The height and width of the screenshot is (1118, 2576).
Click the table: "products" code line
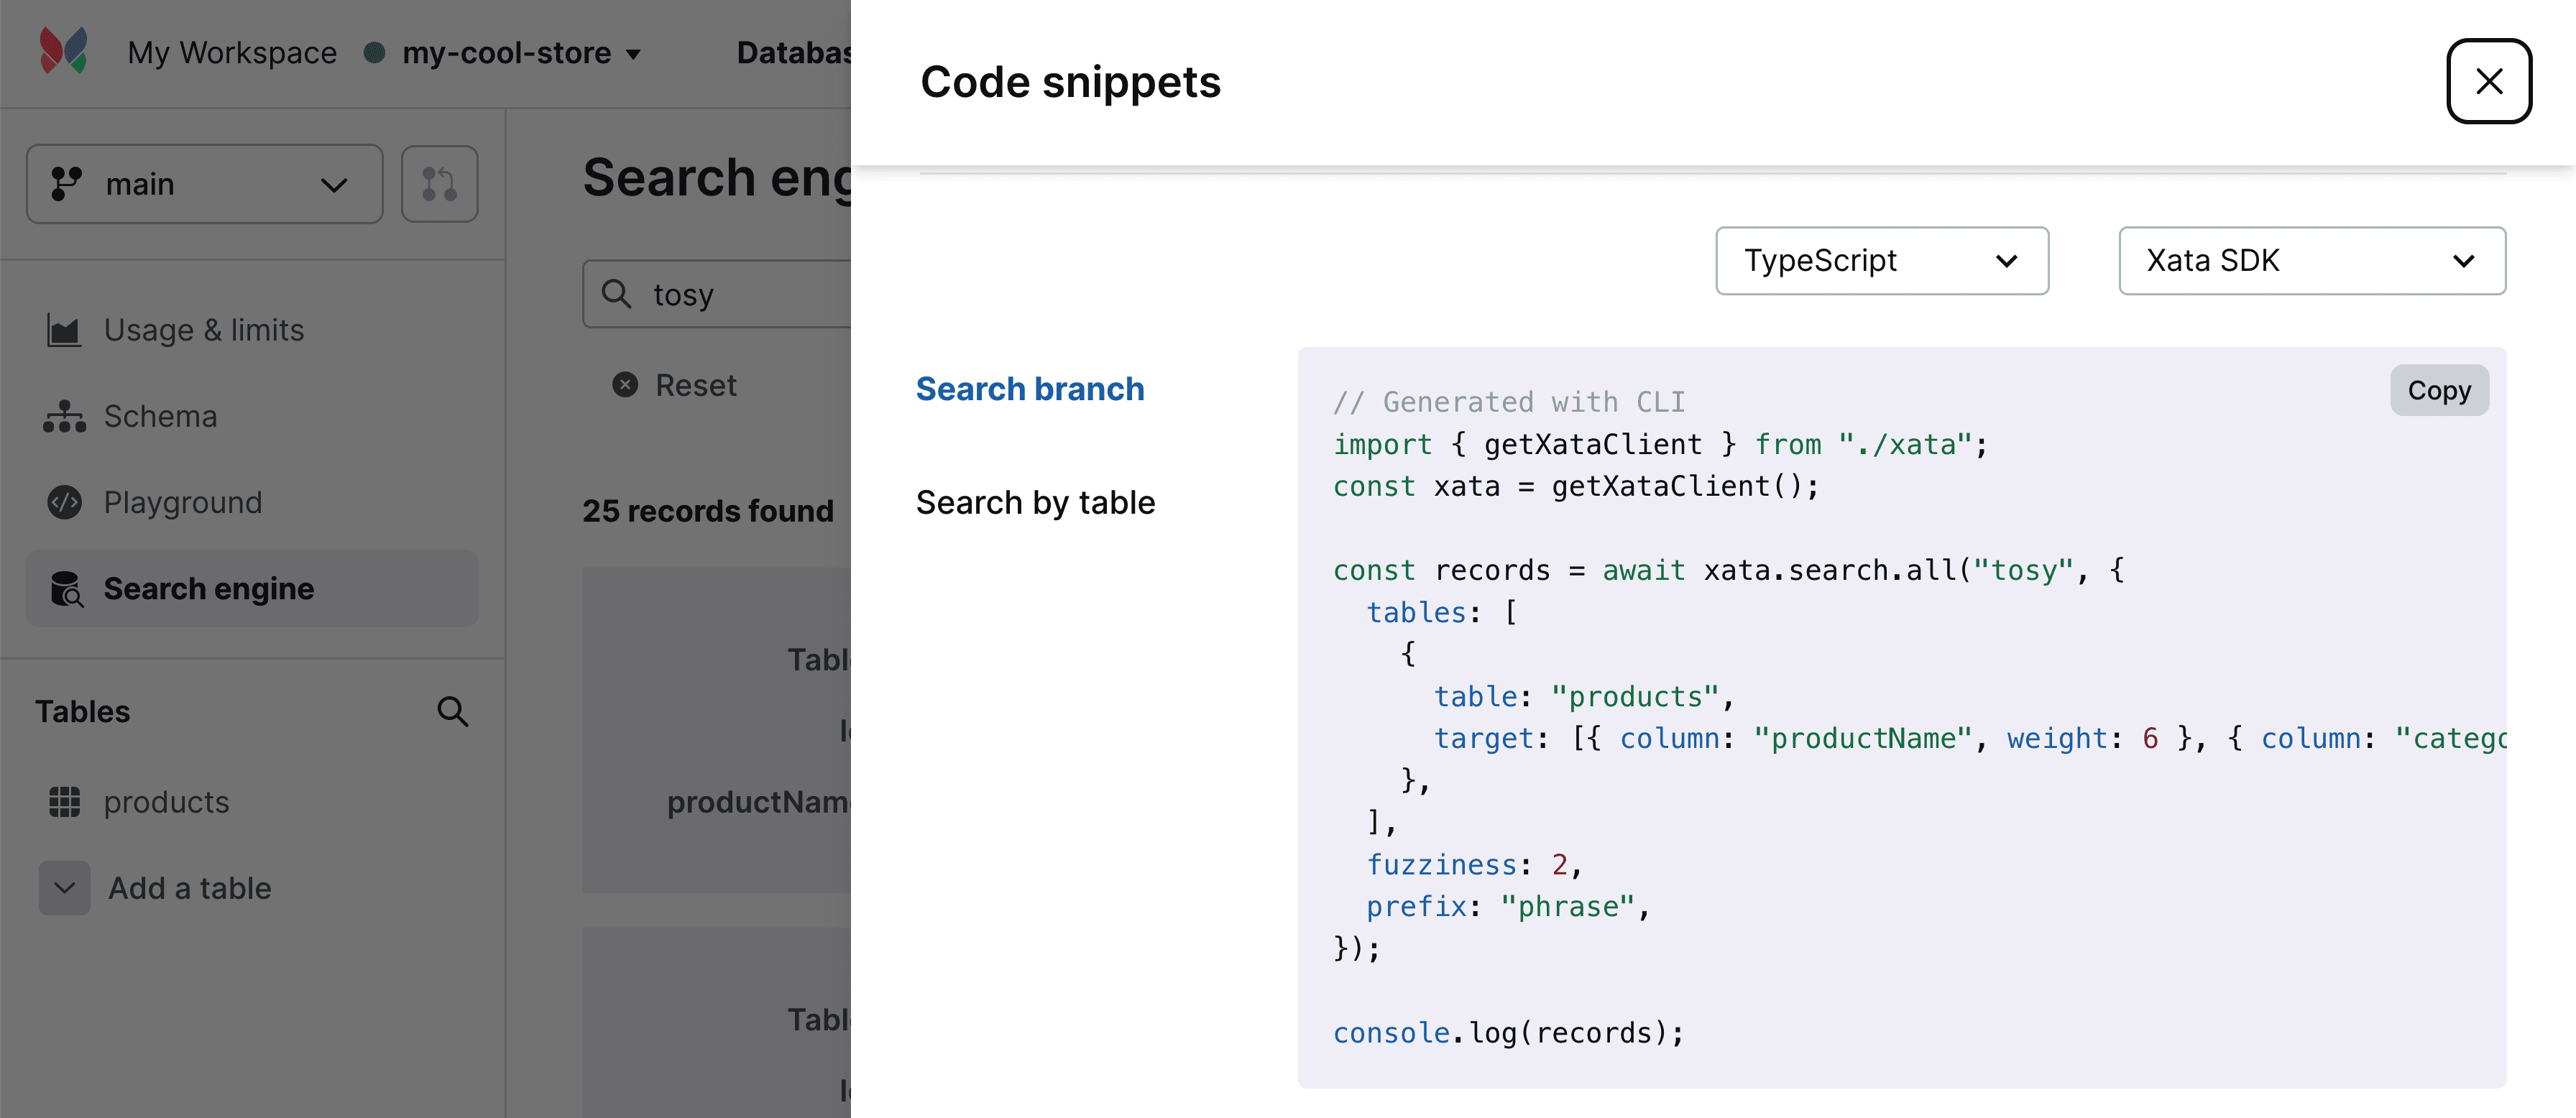click(1585, 696)
